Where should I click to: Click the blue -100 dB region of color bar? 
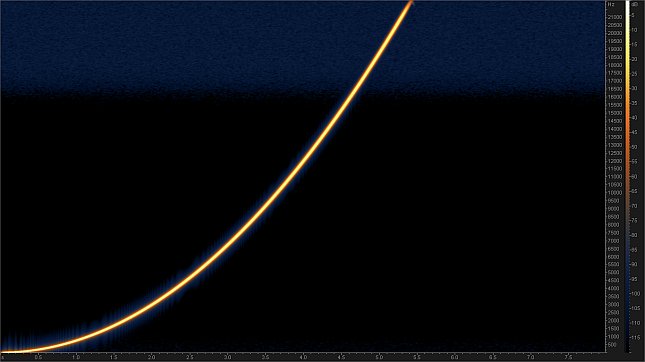(x=628, y=294)
